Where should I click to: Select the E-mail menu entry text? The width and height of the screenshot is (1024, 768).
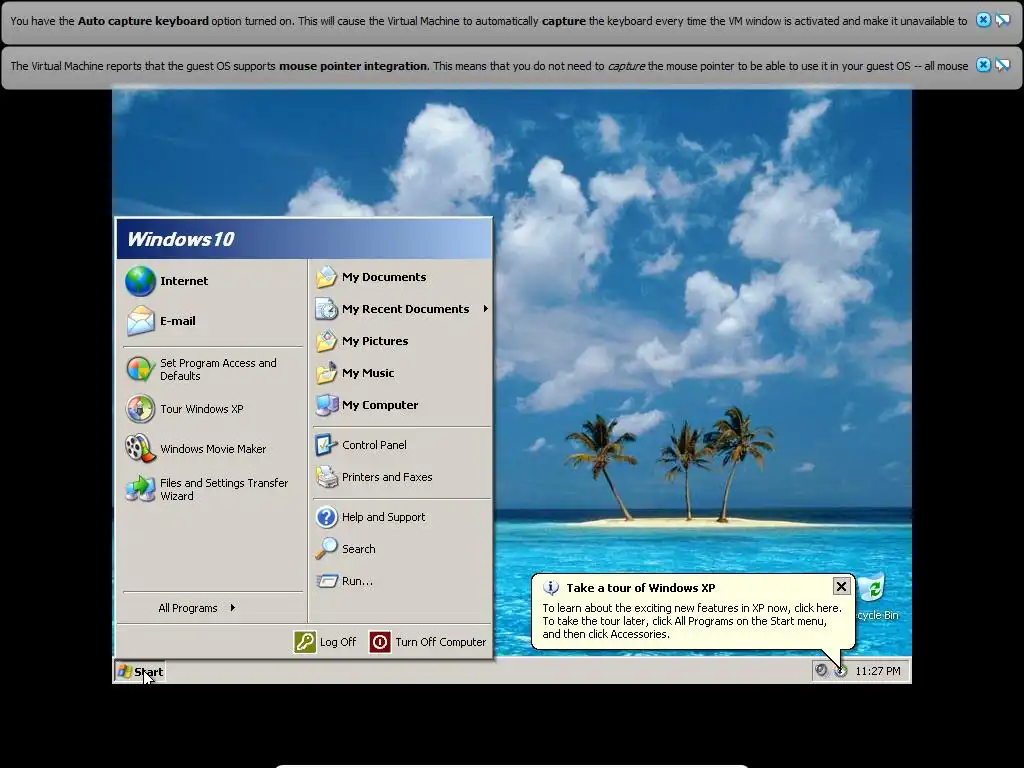tap(178, 321)
